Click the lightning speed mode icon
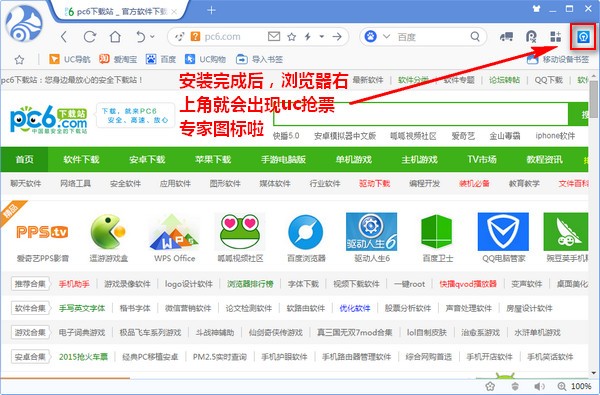This screenshot has height=395, width=600. (308, 37)
